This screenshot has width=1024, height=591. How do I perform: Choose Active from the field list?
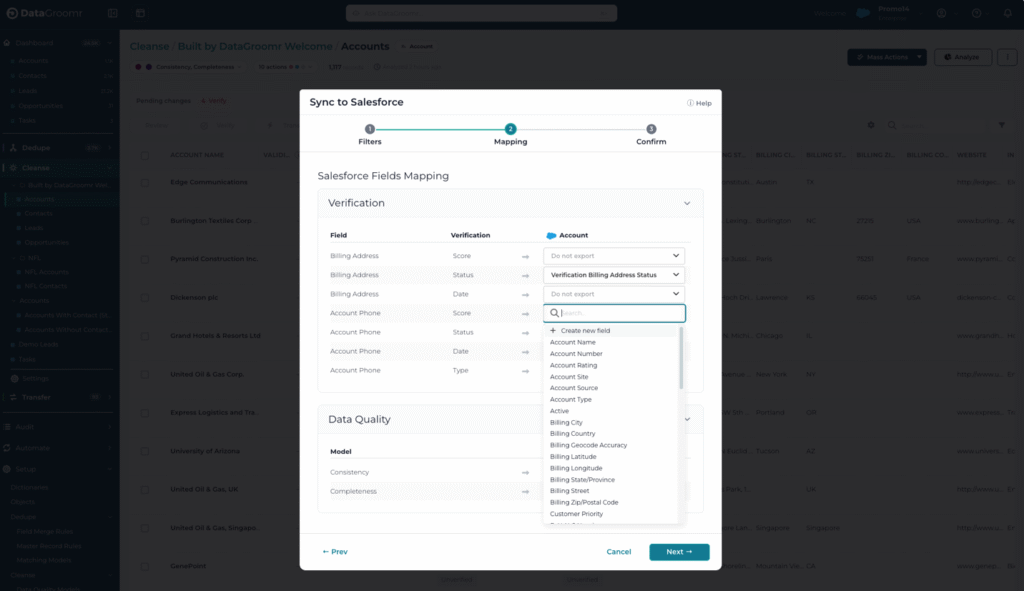click(x=559, y=411)
